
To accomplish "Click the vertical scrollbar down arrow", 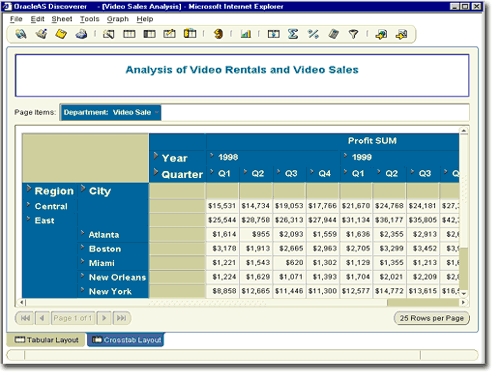I will click(x=464, y=293).
